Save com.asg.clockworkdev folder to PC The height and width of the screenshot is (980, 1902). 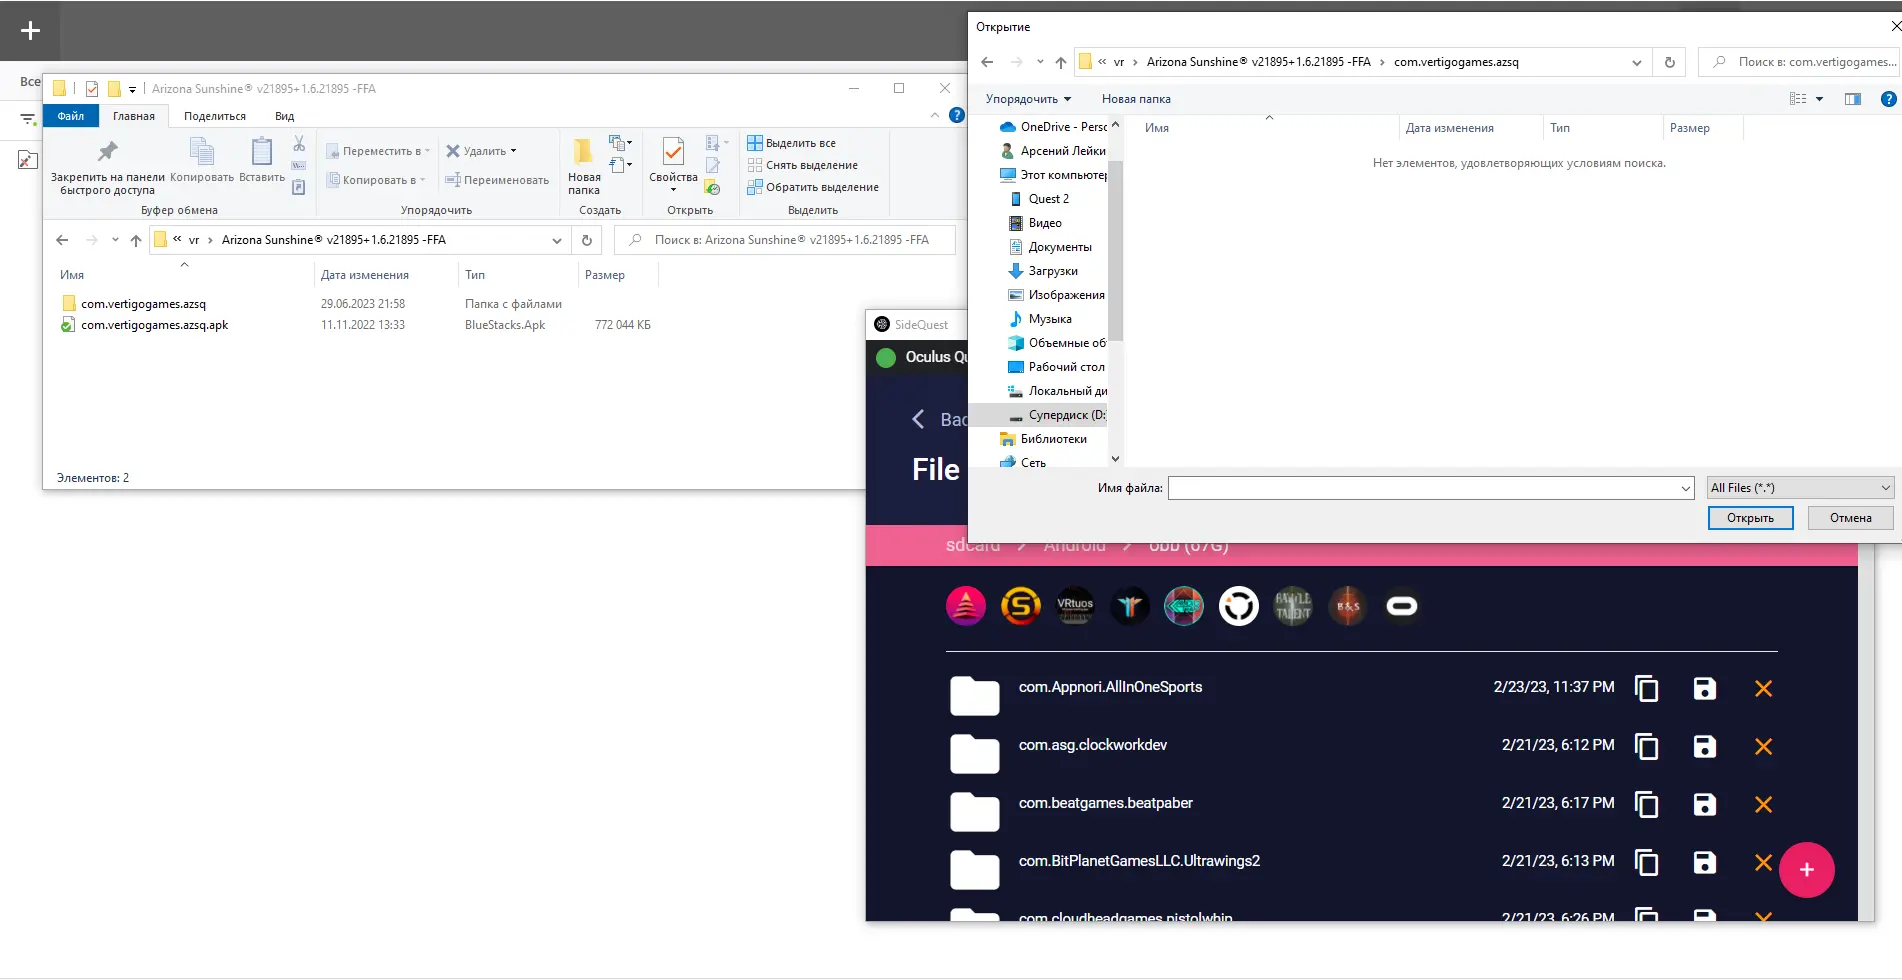(1705, 746)
